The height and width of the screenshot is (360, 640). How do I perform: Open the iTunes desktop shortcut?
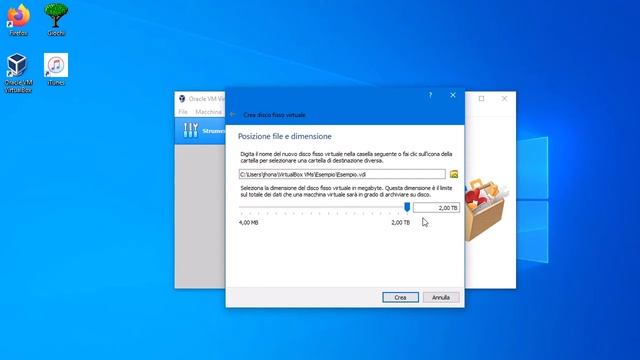point(56,69)
